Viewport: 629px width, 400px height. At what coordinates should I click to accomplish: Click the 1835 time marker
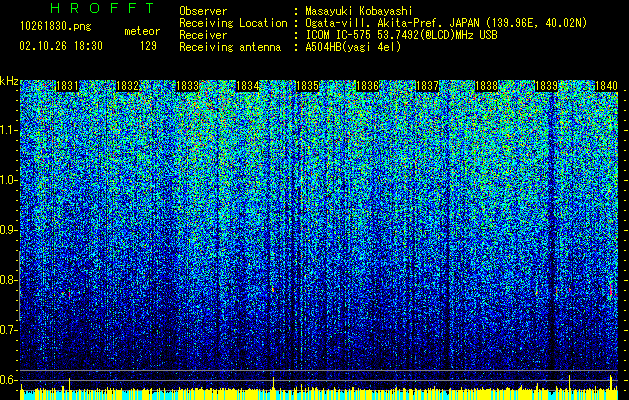pos(307,86)
